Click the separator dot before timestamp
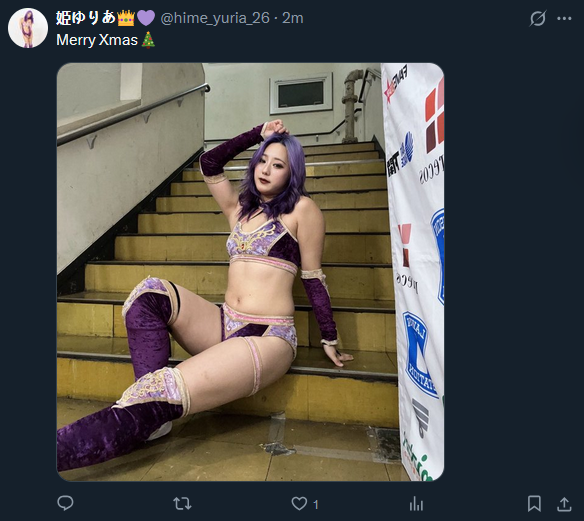The image size is (584, 521). (x=276, y=19)
